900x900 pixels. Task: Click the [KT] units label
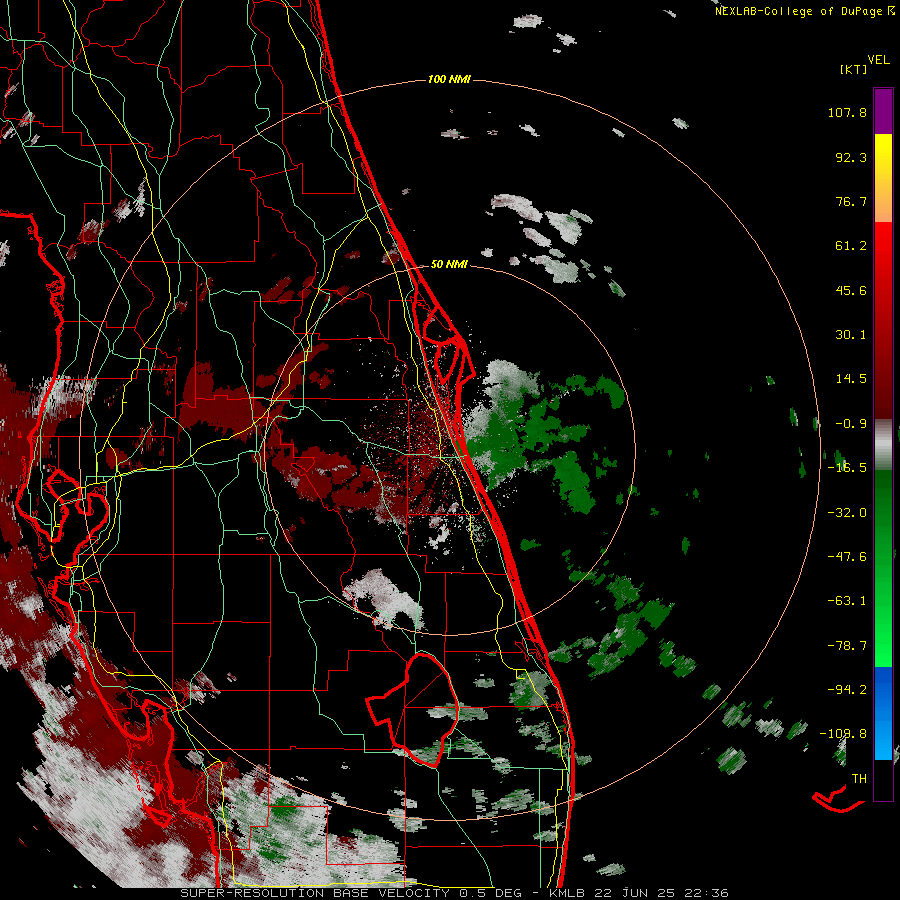pyautogui.click(x=853, y=69)
